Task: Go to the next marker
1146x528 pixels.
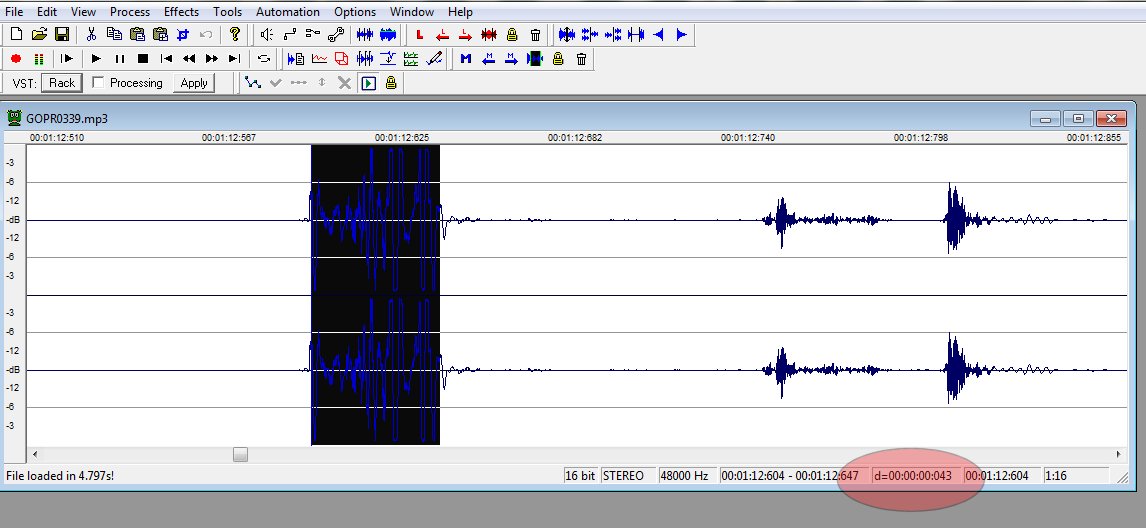Action: (512, 59)
